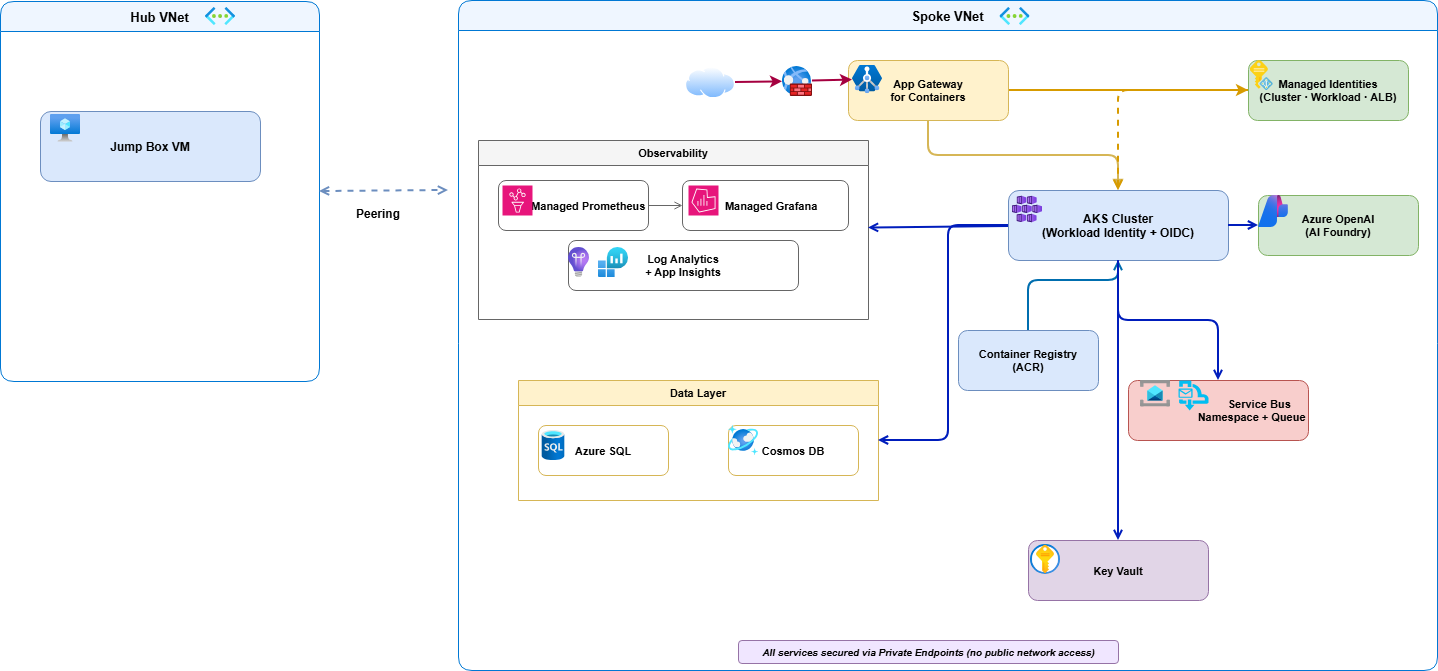Viewport: 1438px width, 671px height.
Task: Click the Azure OpenAI (AI Foundry) text
Action: coord(1338,225)
